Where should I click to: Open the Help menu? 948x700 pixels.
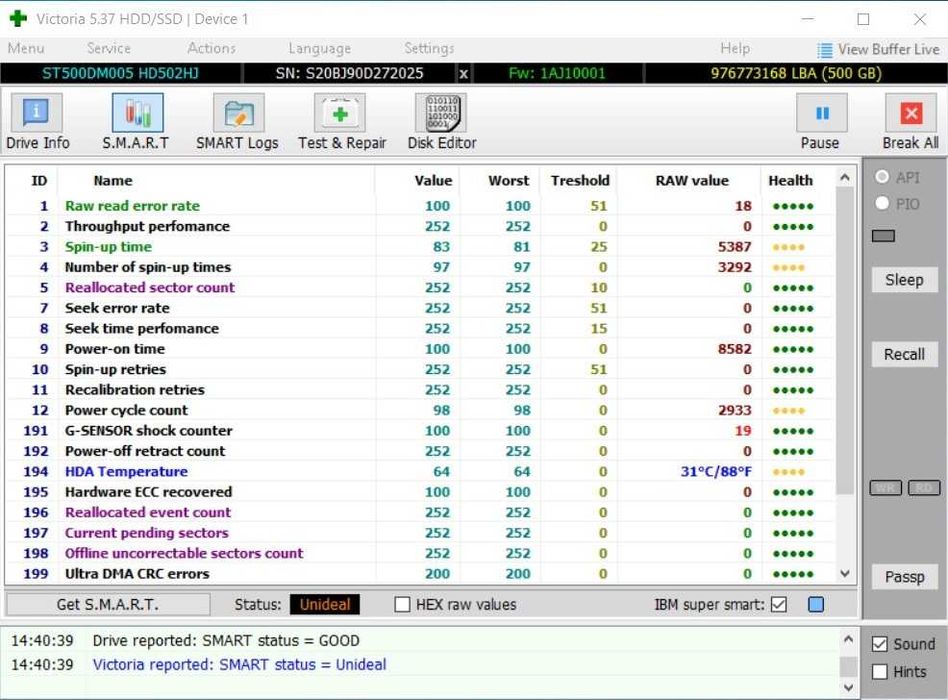pyautogui.click(x=735, y=48)
